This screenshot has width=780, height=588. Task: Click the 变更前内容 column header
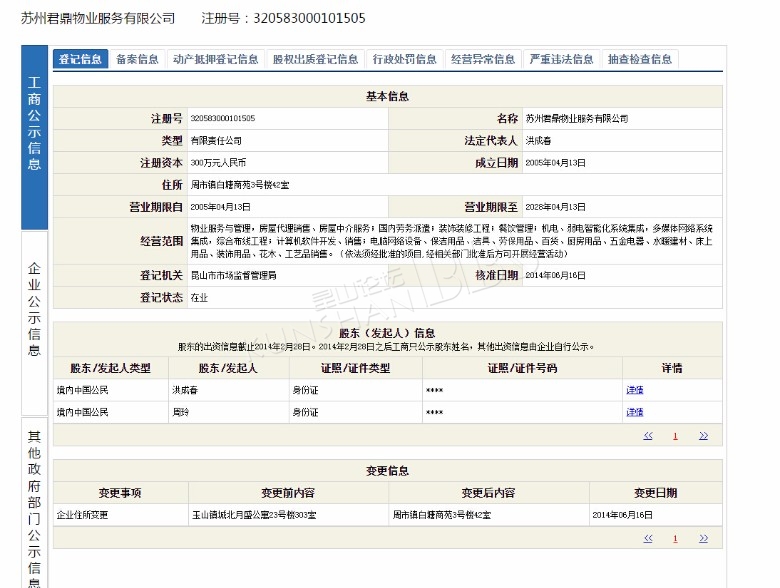pyautogui.click(x=288, y=493)
